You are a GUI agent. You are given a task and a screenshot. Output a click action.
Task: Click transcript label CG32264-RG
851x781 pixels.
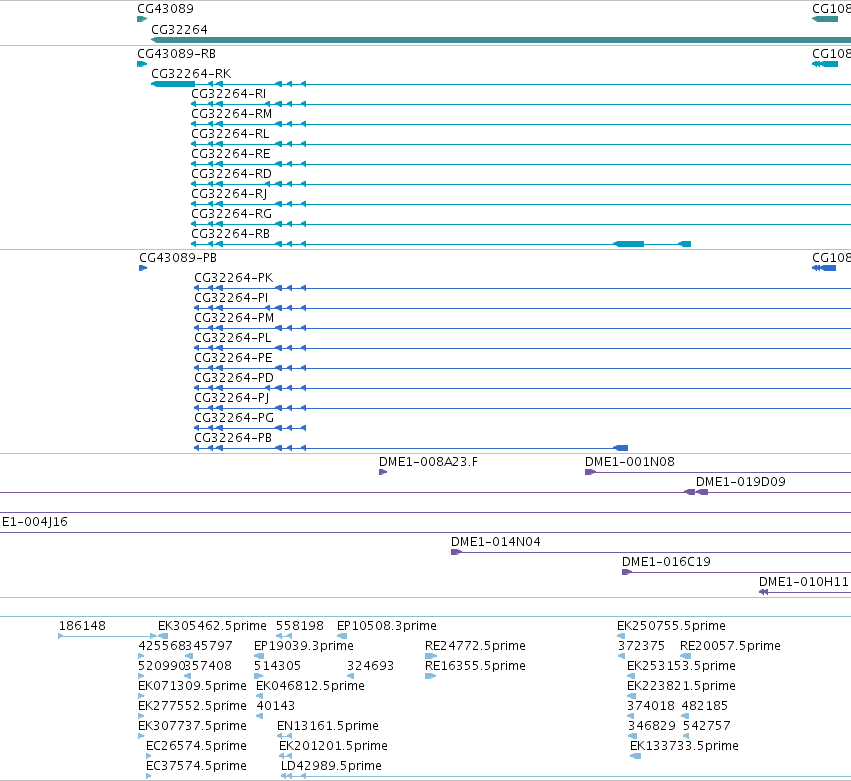231,214
